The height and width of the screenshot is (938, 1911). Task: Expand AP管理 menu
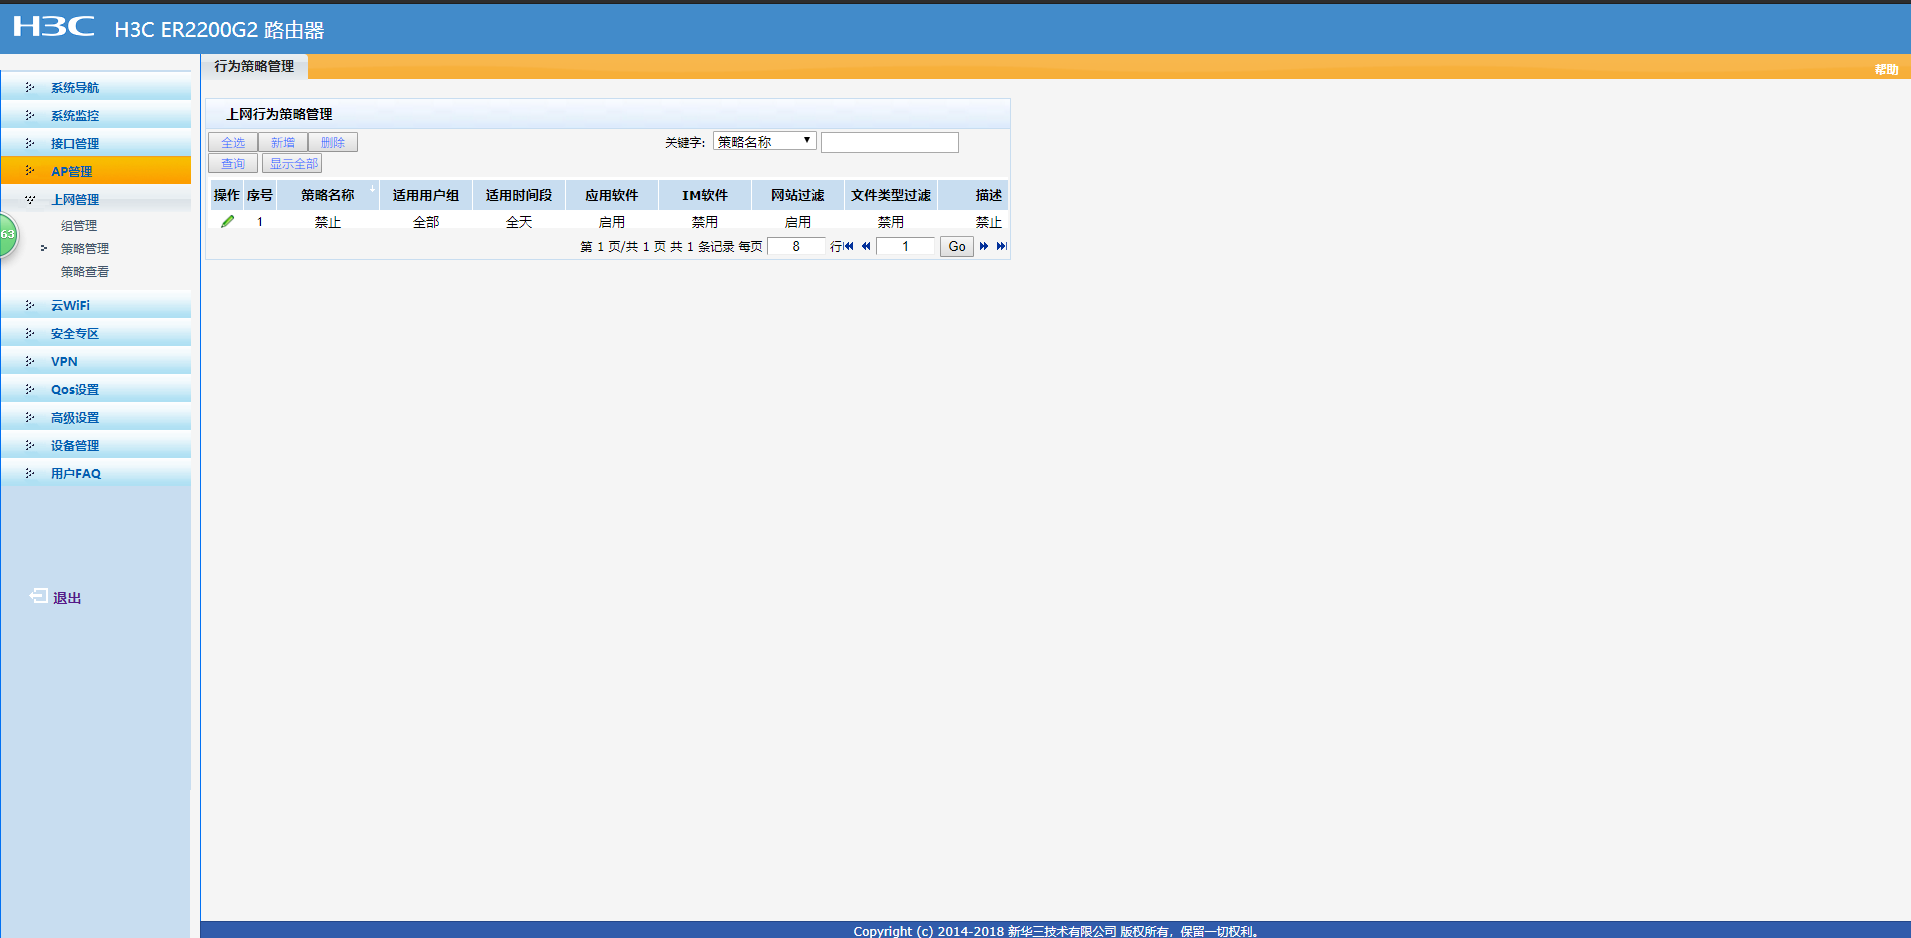(96, 171)
